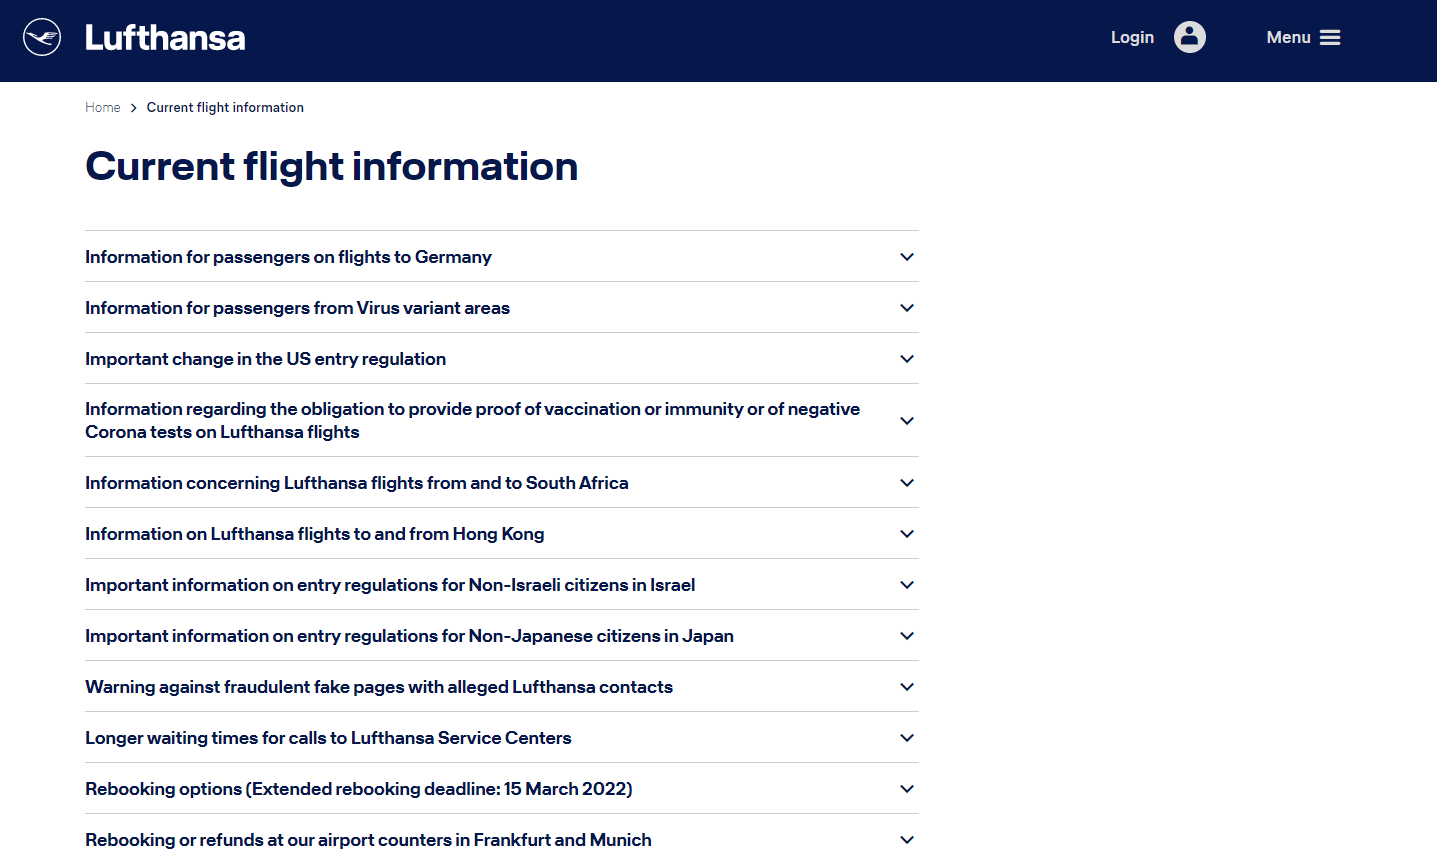Click the breadcrumb separator arrow after Home
This screenshot has width=1447, height=864.
tap(134, 108)
